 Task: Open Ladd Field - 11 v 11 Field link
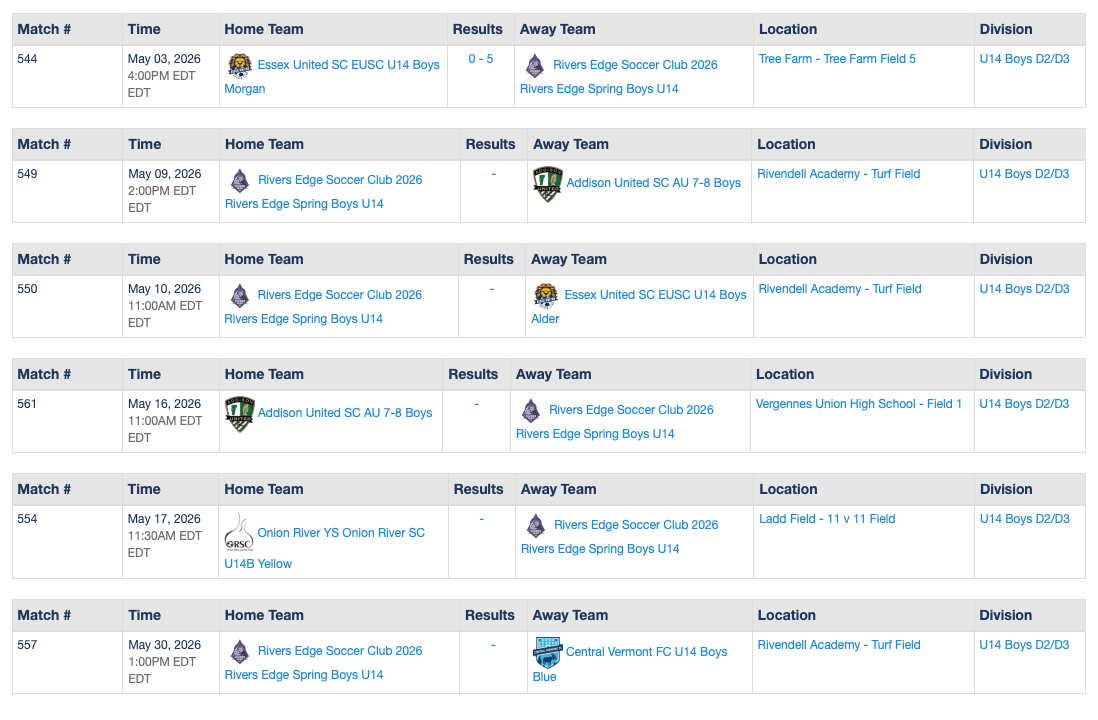[827, 519]
